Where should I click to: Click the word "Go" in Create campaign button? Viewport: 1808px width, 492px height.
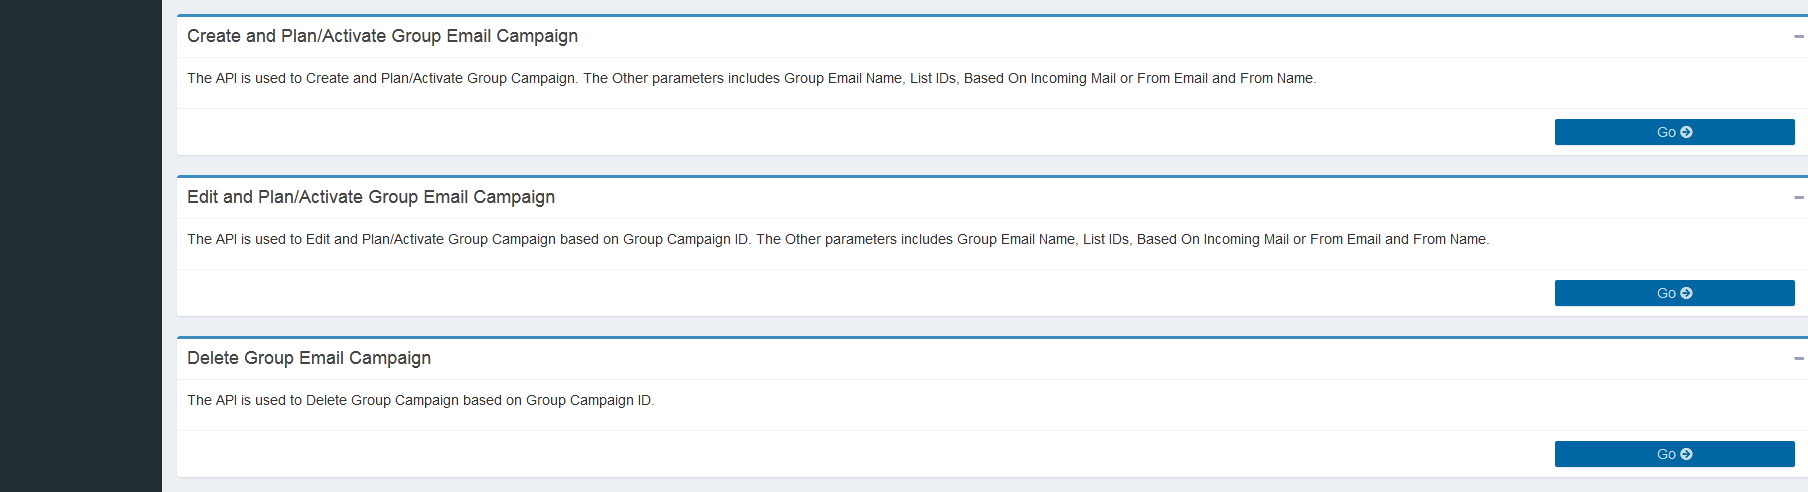point(1666,132)
